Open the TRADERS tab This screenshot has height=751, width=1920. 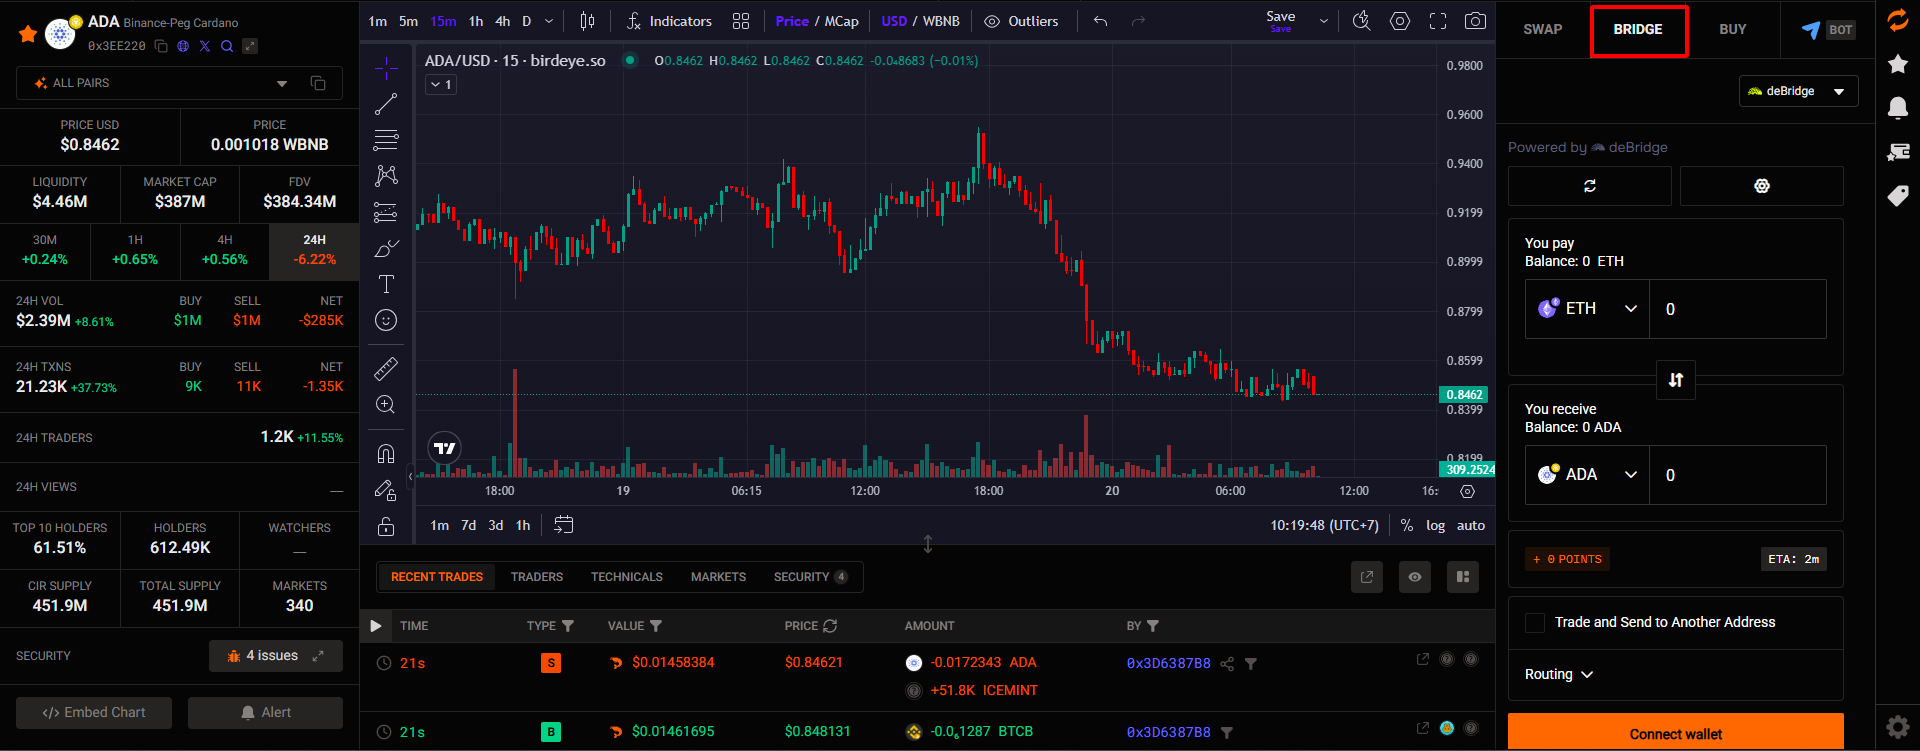tap(537, 577)
